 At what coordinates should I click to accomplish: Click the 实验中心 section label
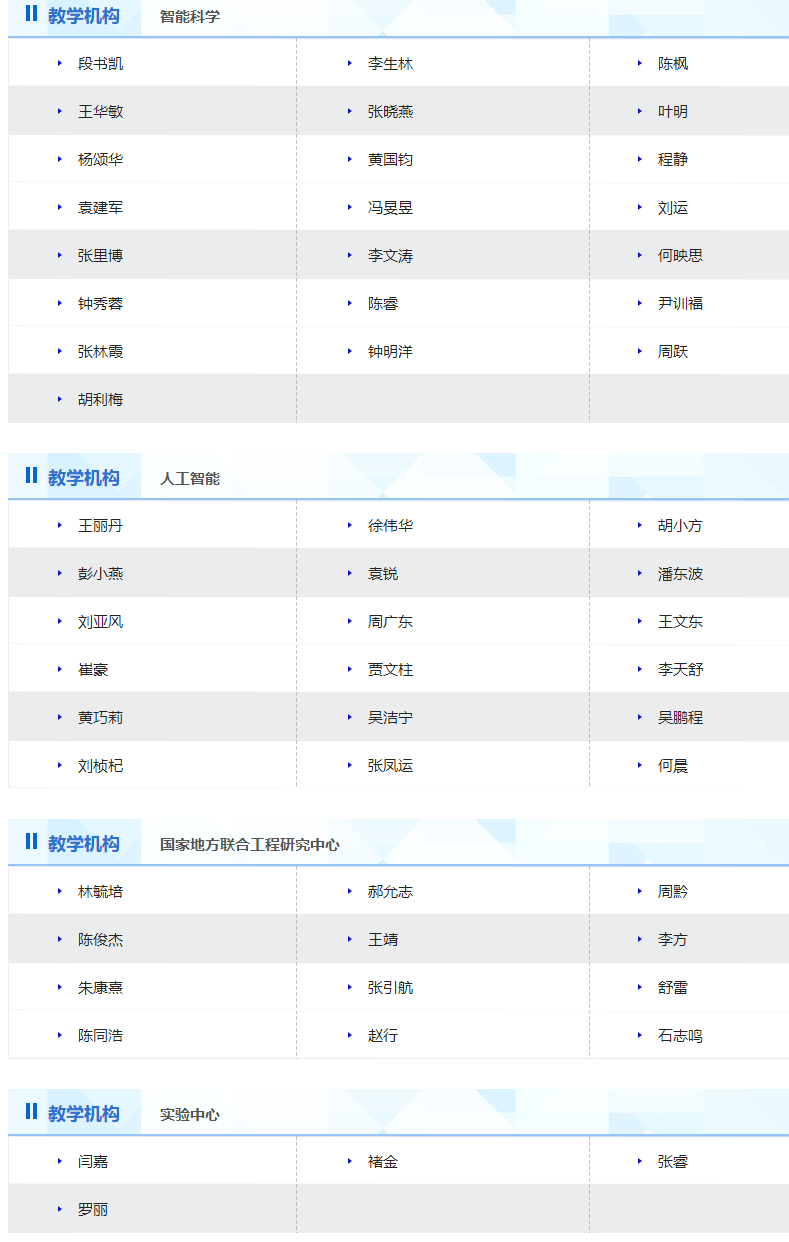click(190, 1115)
